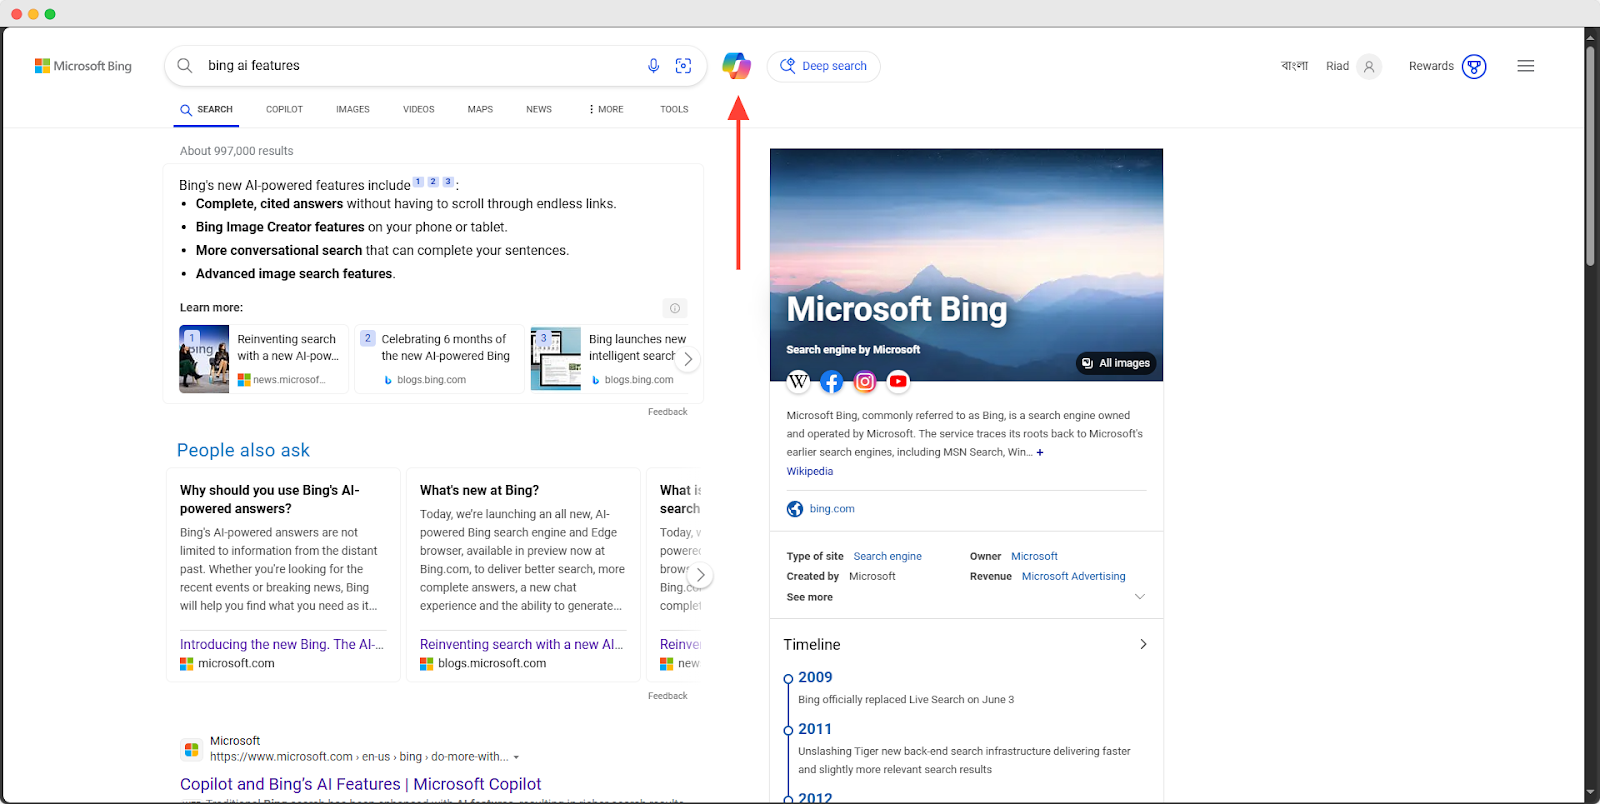This screenshot has height=804, width=1600.
Task: Open Rewards trophy icon
Action: (1474, 66)
